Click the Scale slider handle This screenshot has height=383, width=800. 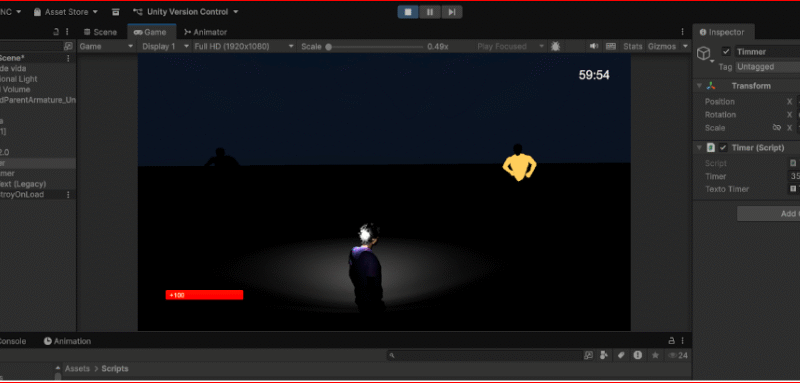pos(329,46)
